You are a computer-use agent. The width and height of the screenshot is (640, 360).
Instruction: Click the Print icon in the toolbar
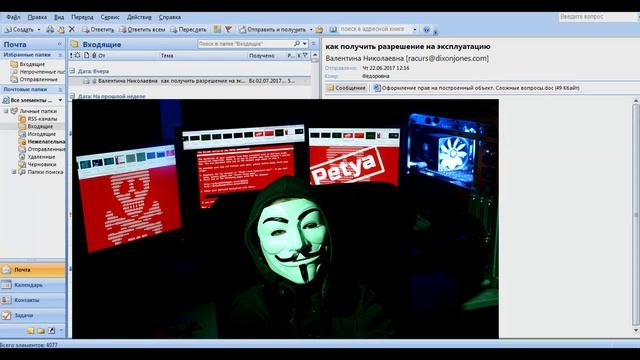(x=50, y=29)
